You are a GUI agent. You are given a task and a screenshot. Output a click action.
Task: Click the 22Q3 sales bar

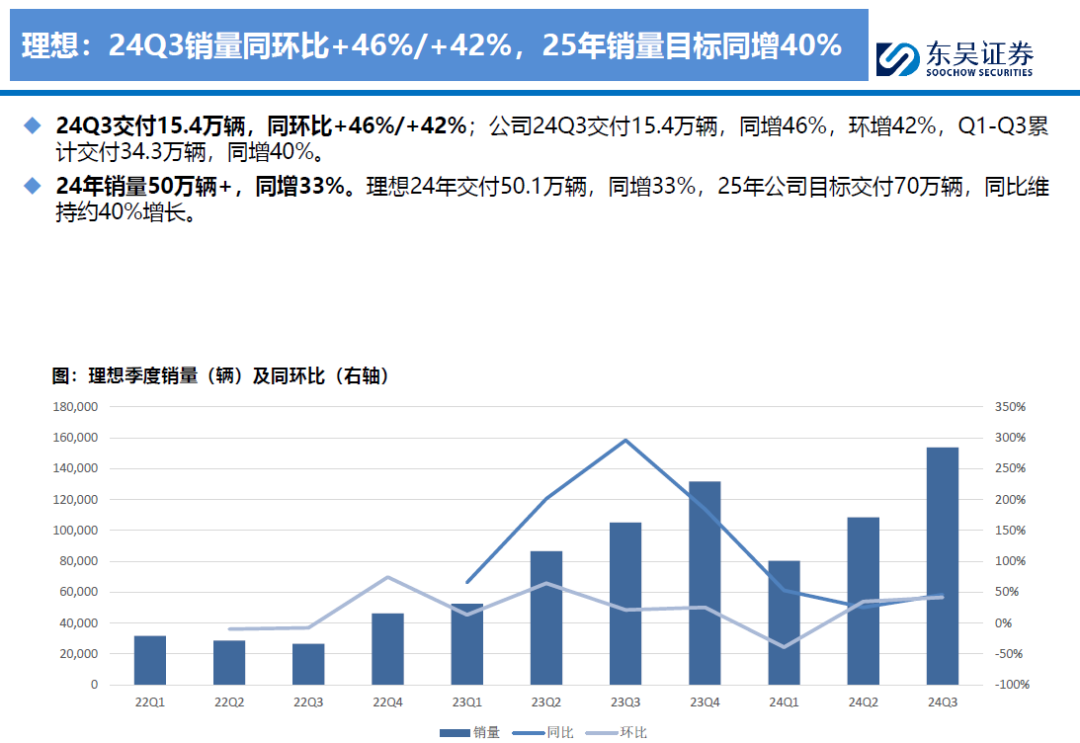point(309,664)
